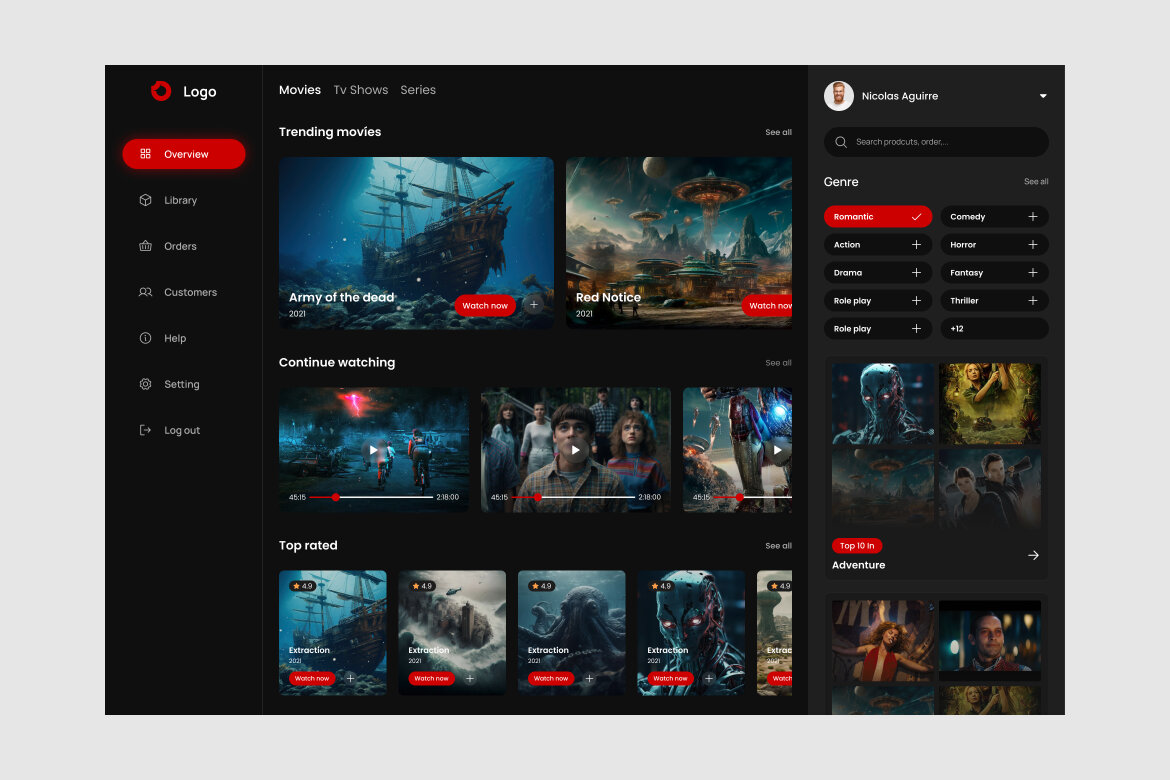This screenshot has width=1170, height=780.
Task: Open the Help sidebar item
Action: (163, 338)
